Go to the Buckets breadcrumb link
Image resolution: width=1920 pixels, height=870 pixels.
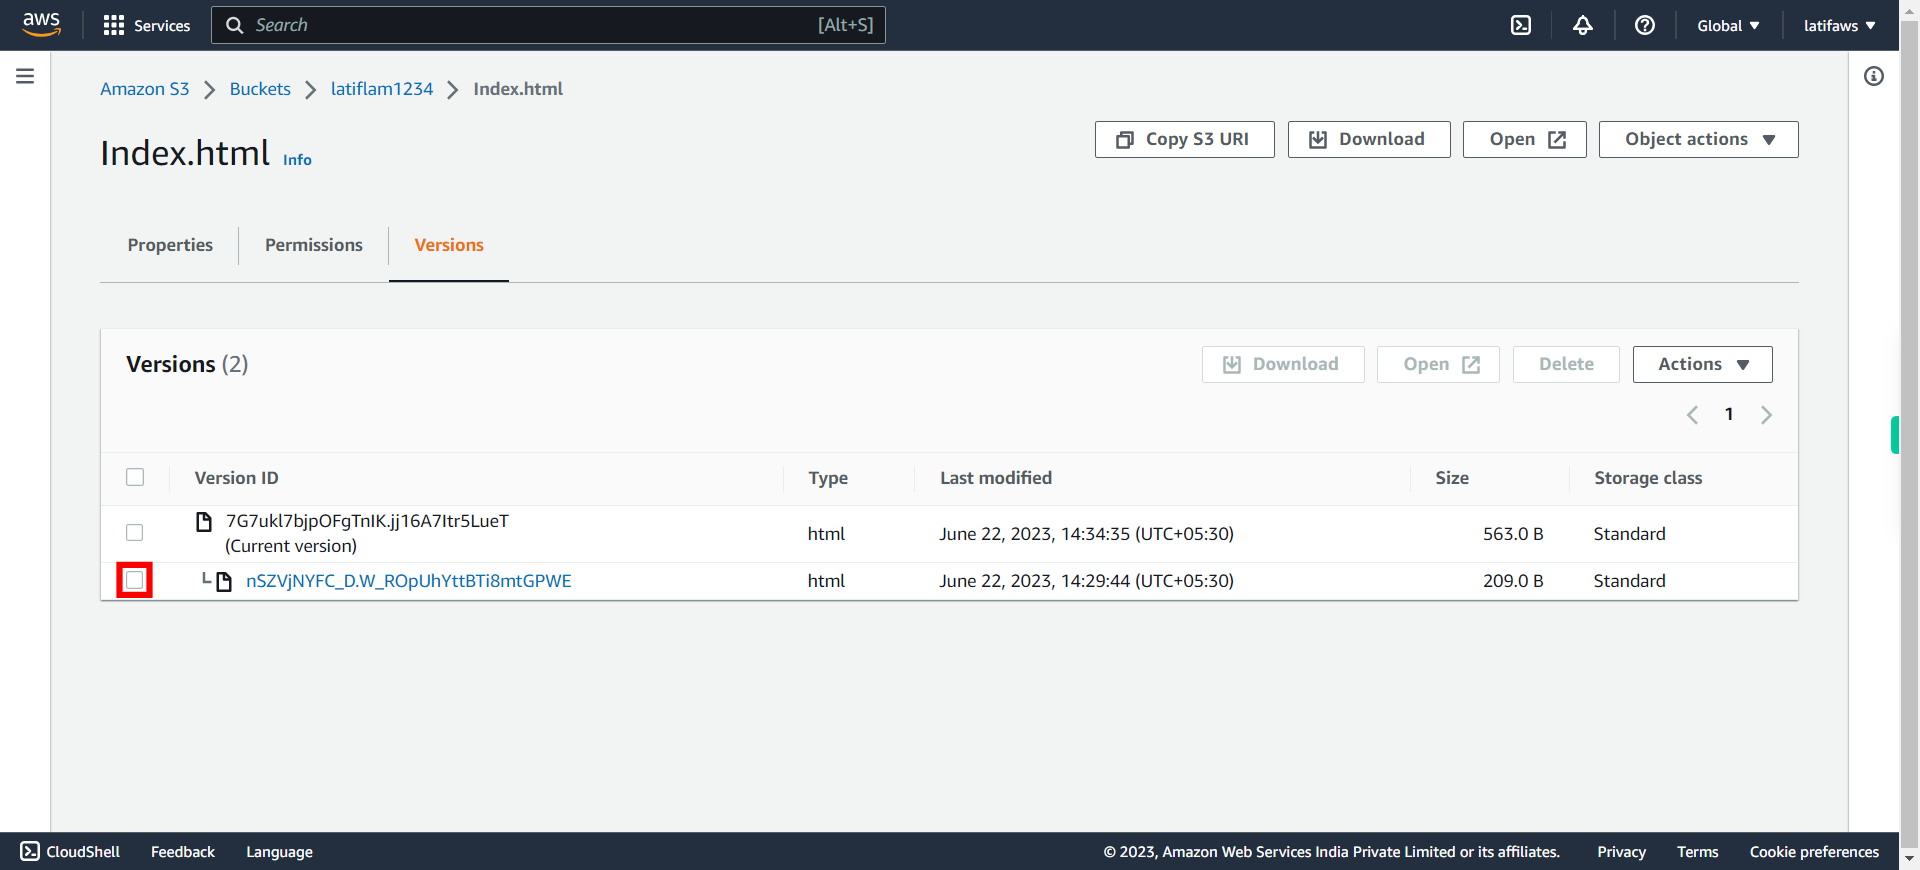point(260,89)
